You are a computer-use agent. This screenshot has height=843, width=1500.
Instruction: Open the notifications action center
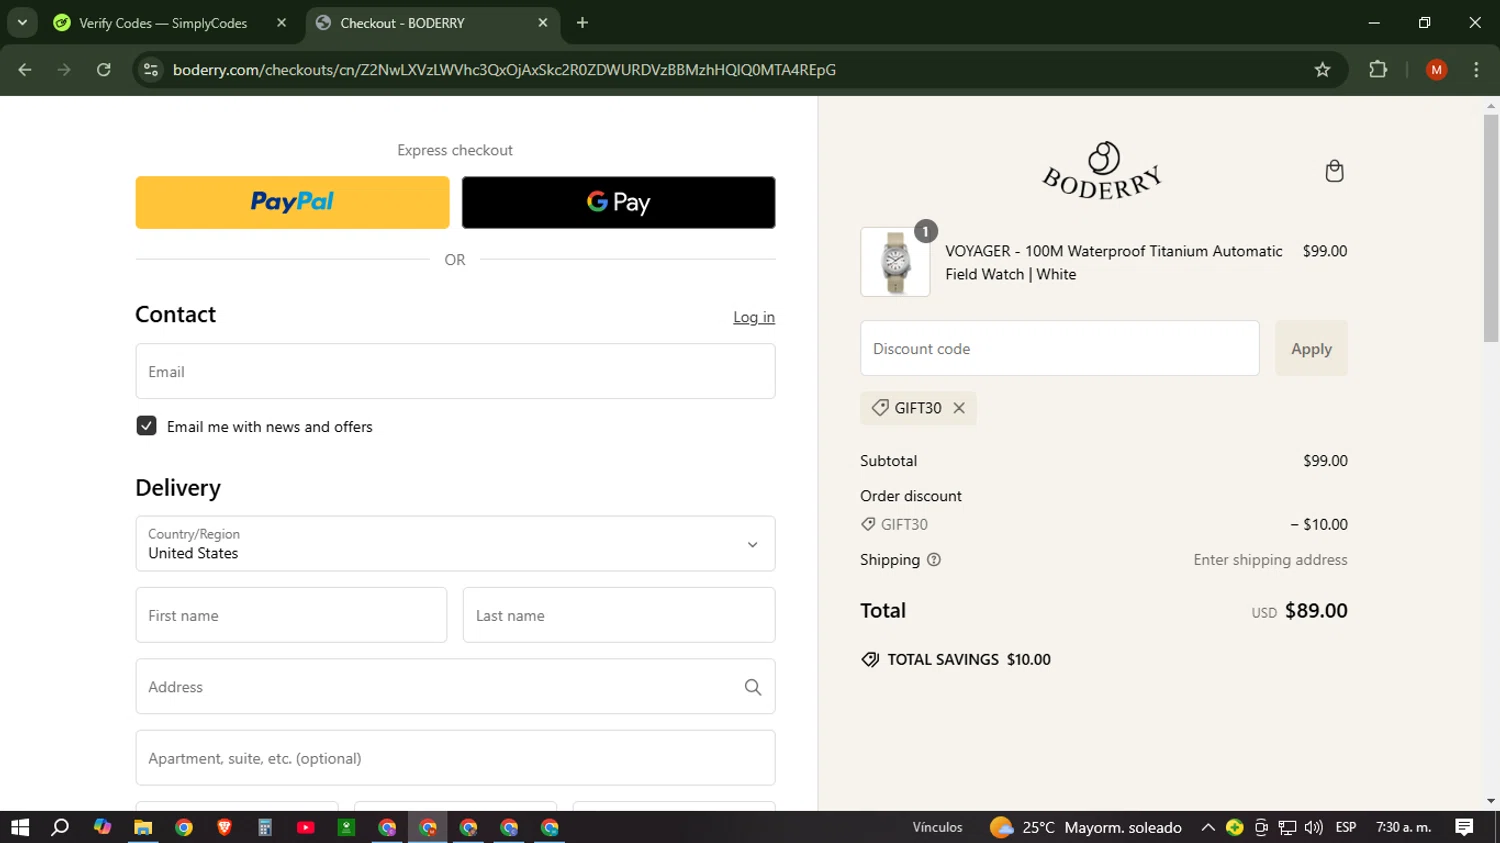coord(1464,827)
